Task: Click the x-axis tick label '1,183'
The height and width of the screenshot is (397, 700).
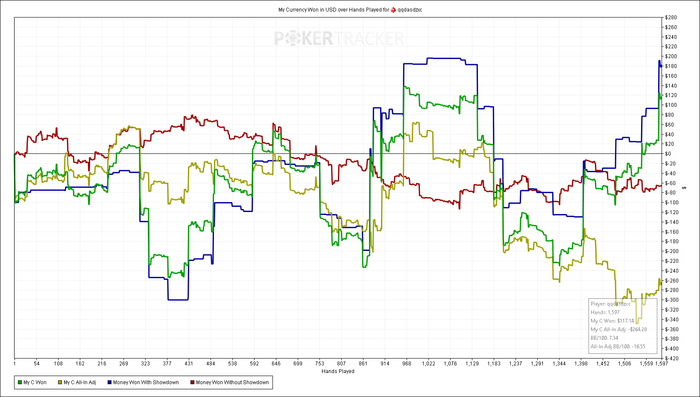Action: pyautogui.click(x=493, y=364)
